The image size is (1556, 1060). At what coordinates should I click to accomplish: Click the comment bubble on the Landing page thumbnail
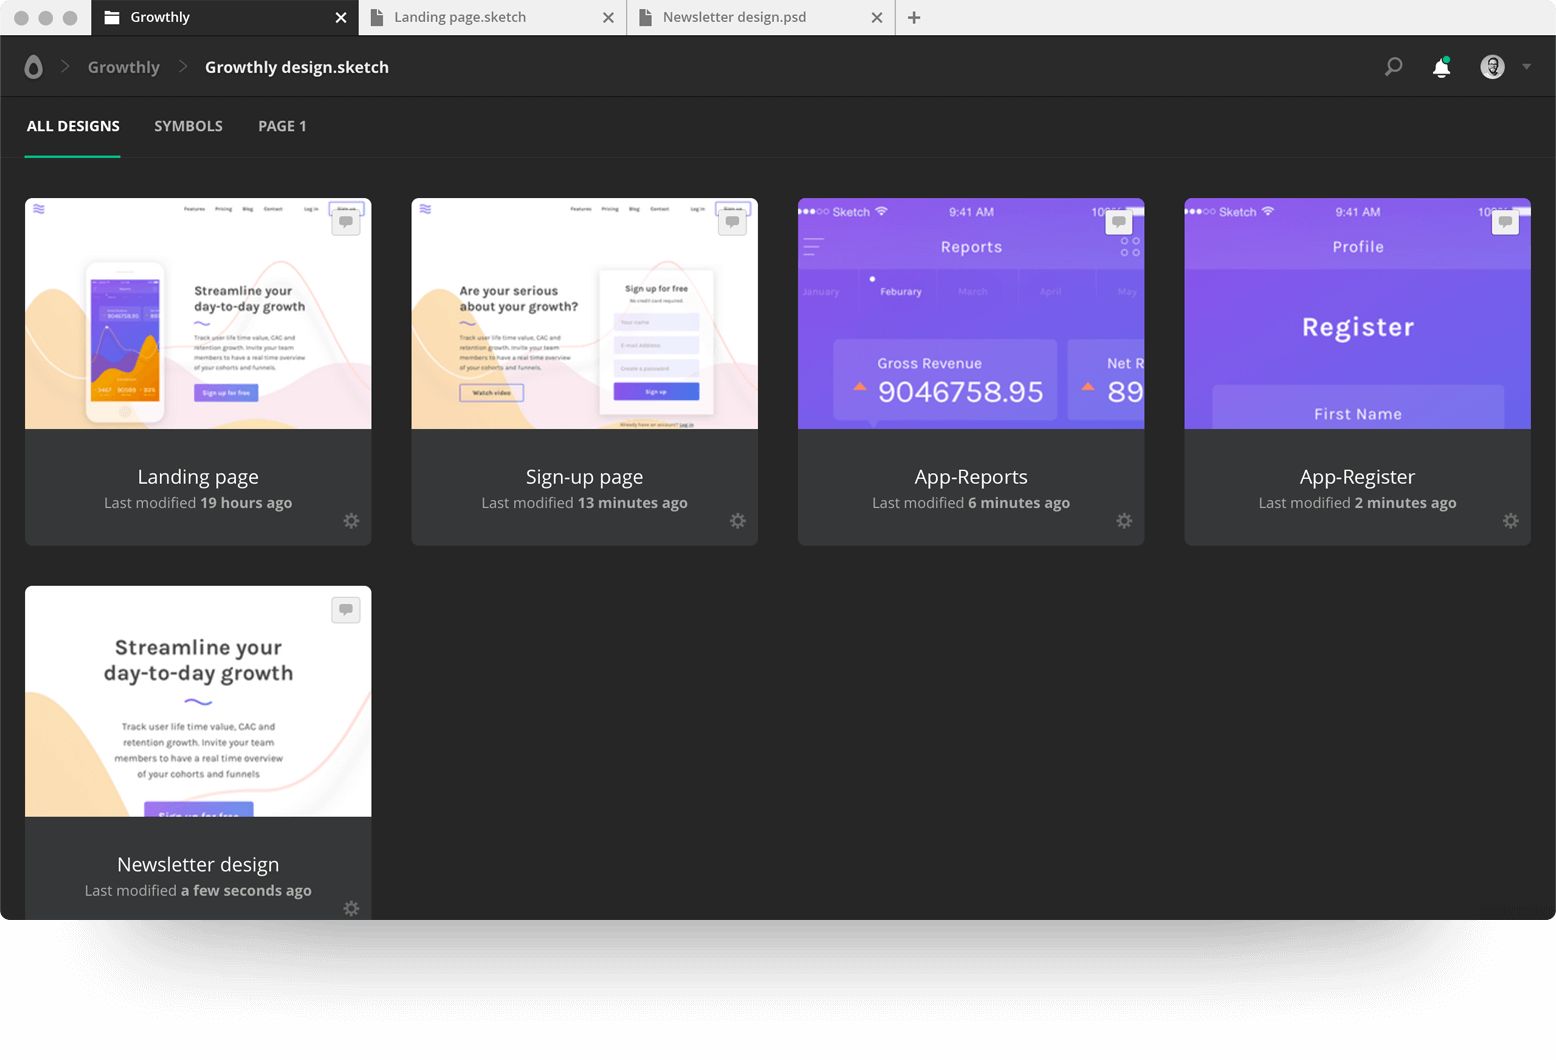(345, 220)
